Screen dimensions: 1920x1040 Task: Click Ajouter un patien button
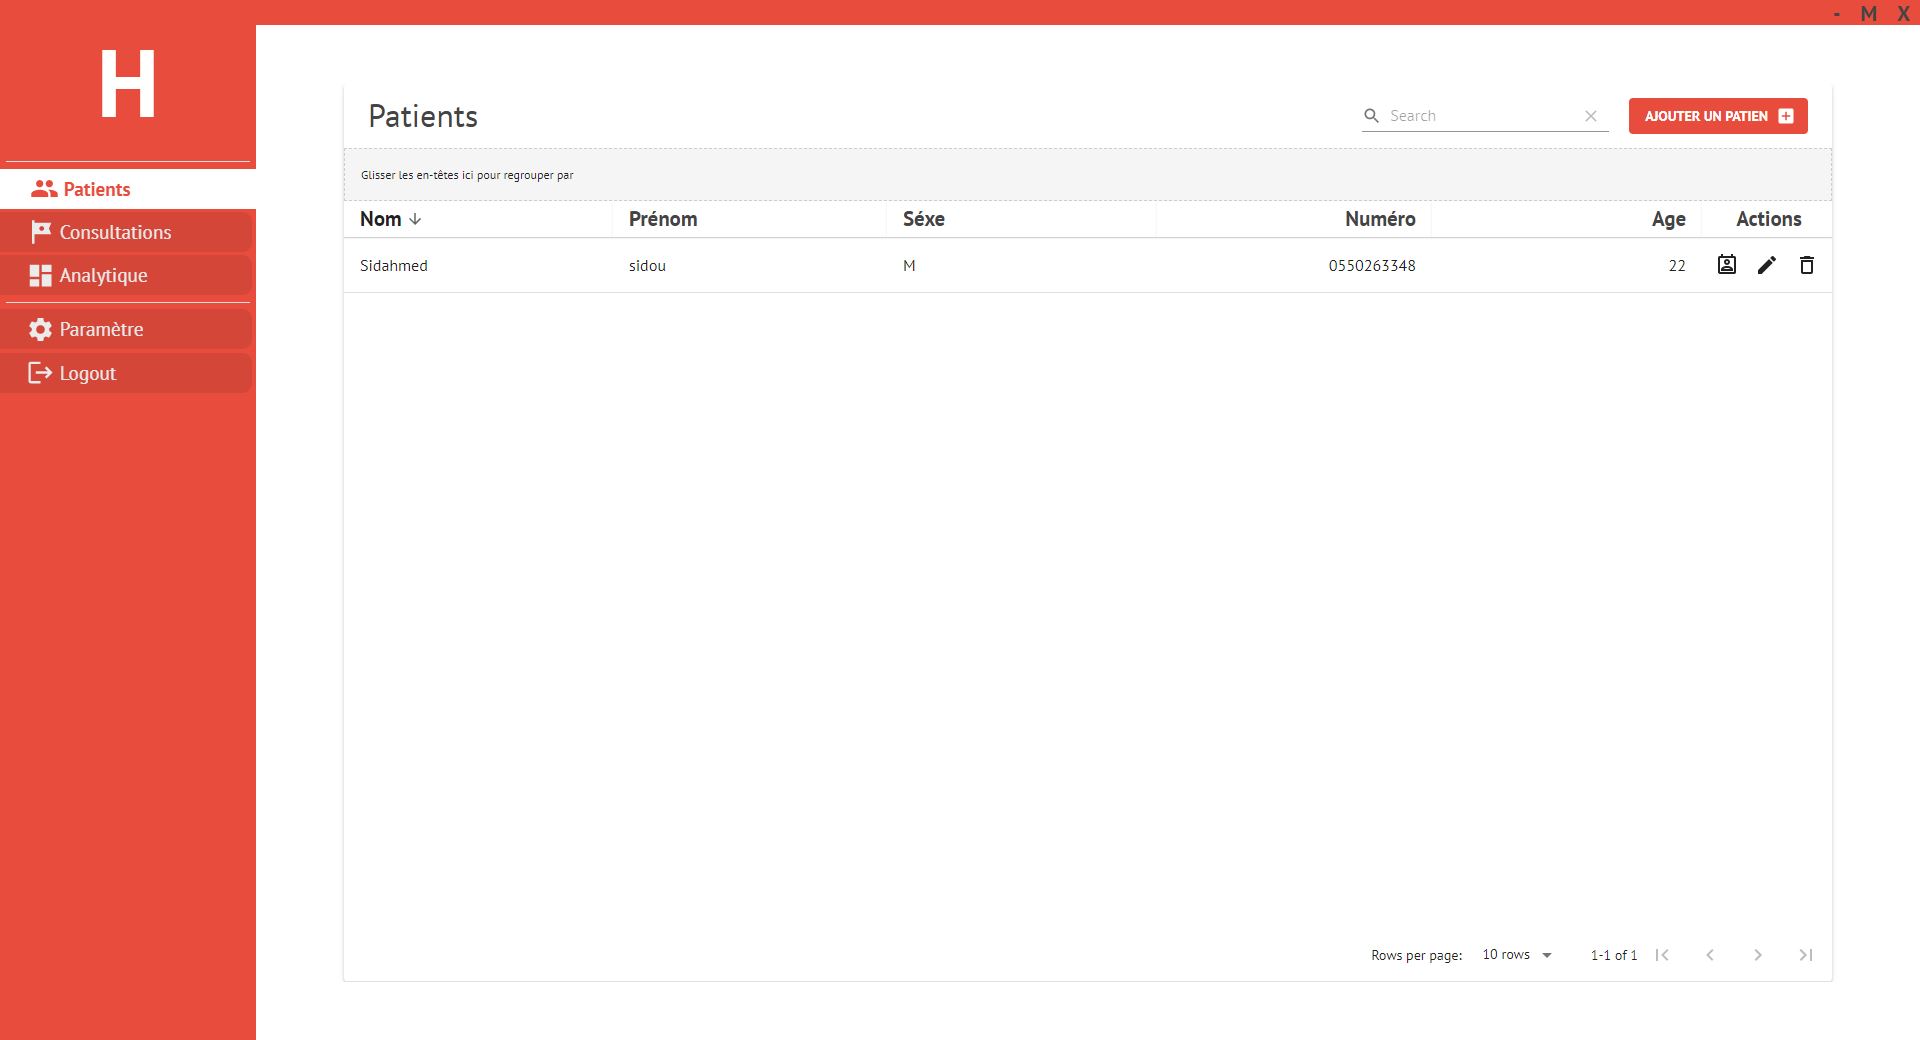1718,116
